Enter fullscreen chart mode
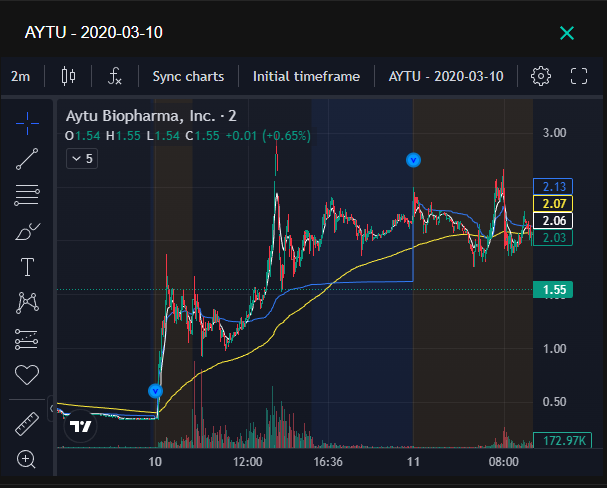The height and width of the screenshot is (488, 607). (579, 76)
